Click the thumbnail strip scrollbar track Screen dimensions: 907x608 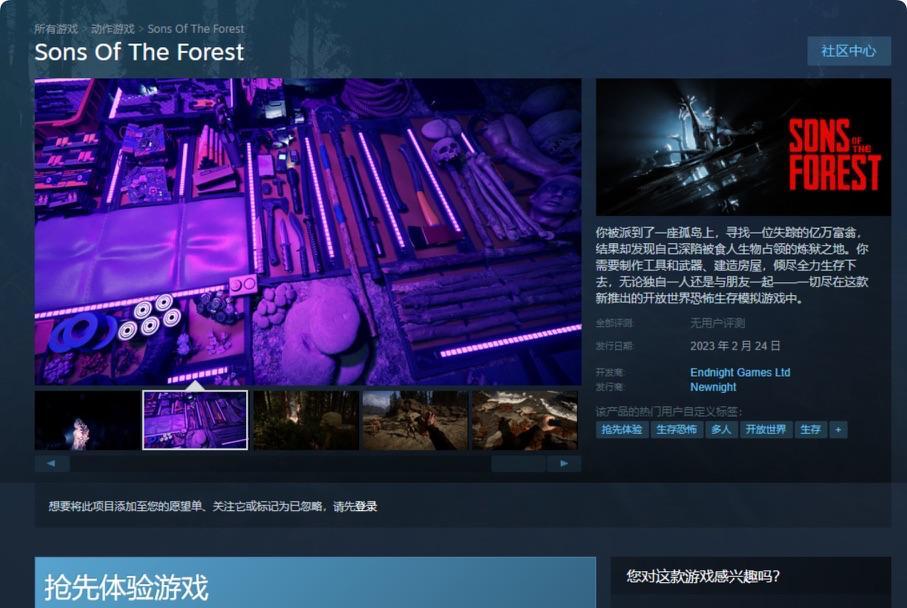(308, 463)
